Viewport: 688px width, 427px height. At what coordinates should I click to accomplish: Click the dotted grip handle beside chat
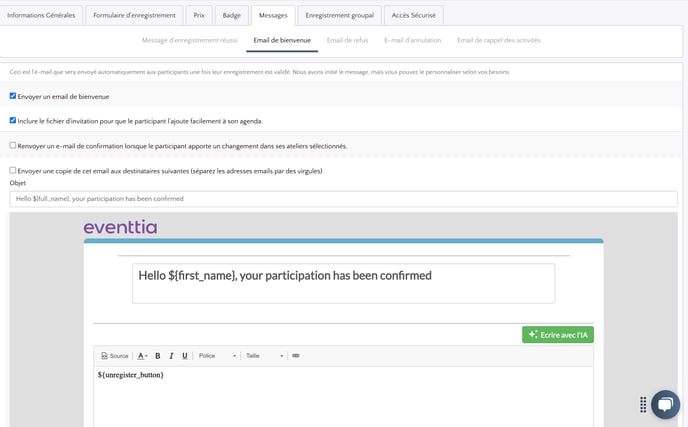click(643, 405)
